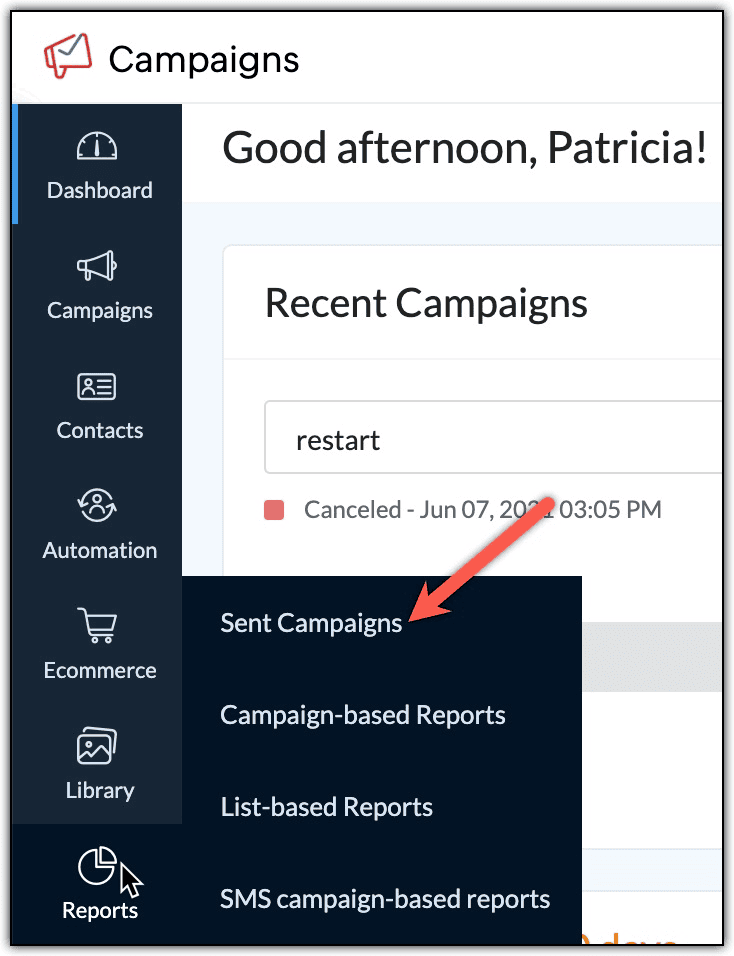Open the Contacts card icon
This screenshot has width=734, height=956.
point(97,387)
